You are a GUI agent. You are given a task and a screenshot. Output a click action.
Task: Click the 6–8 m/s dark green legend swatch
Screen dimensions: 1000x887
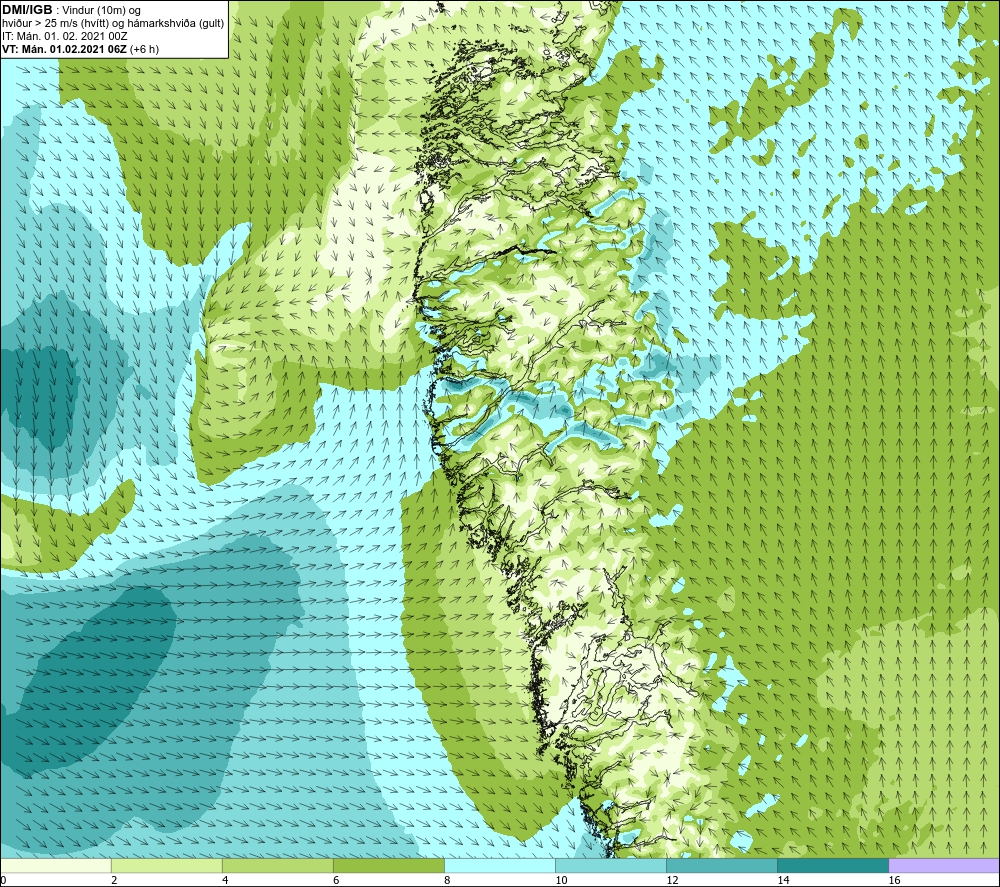389,866
